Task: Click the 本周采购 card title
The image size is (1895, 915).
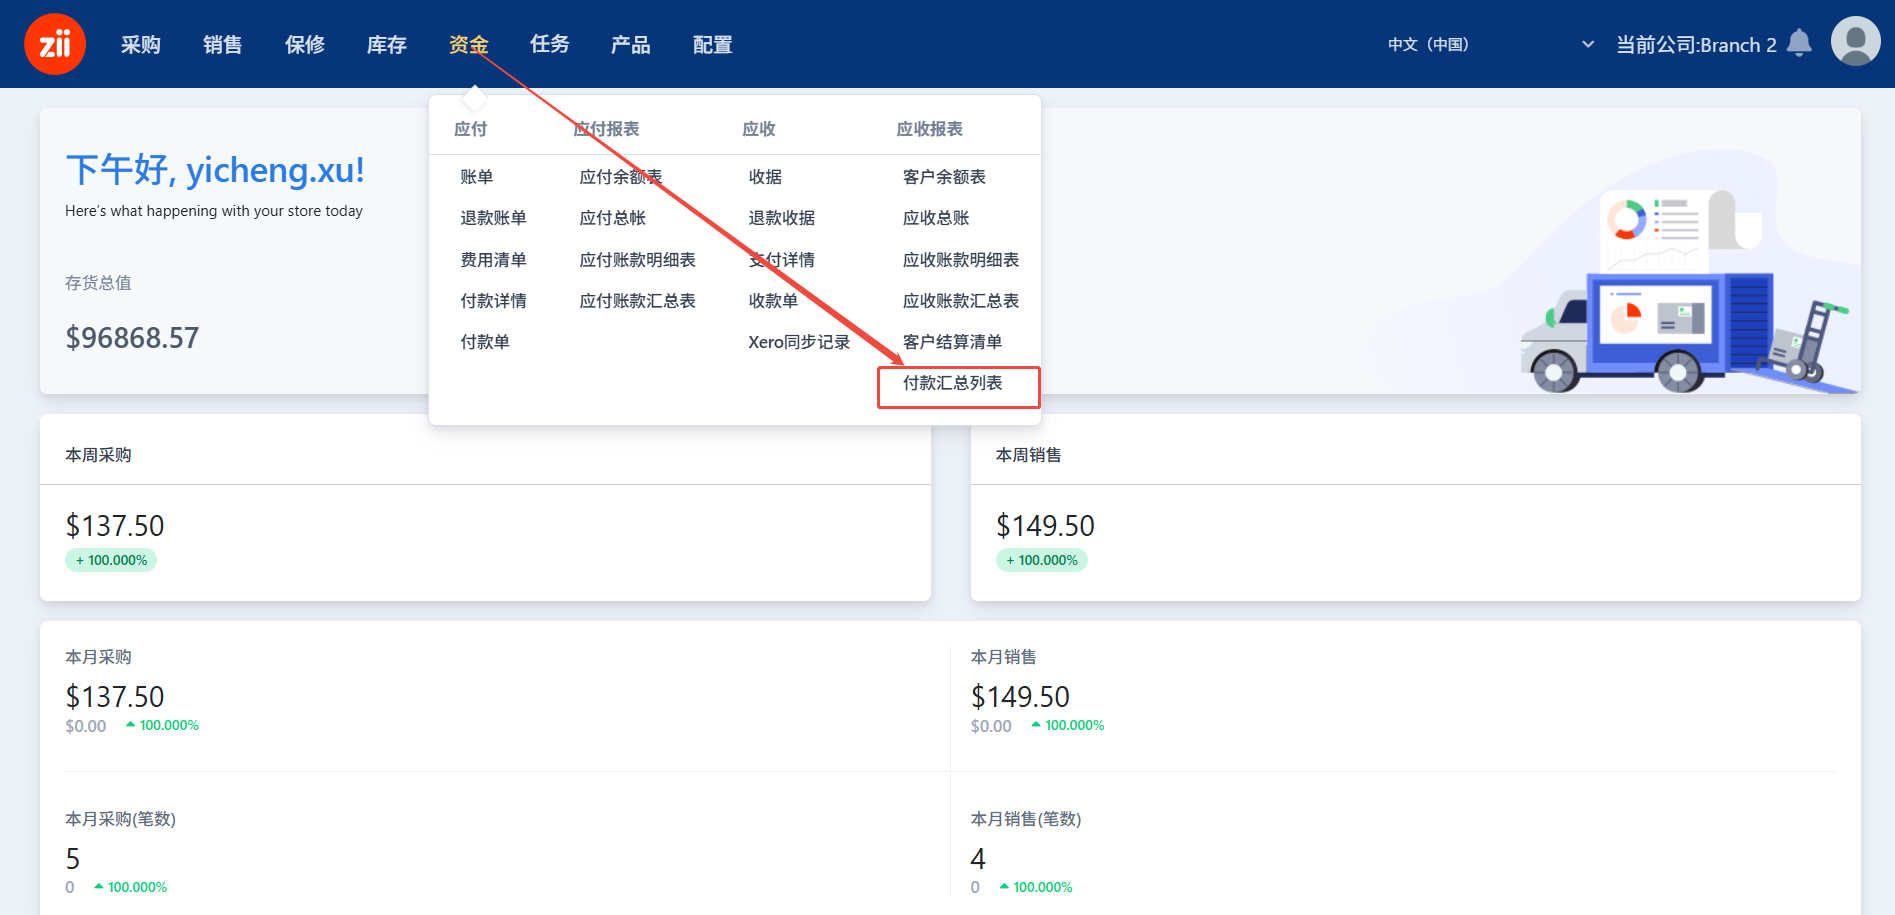Action: [x=98, y=455]
